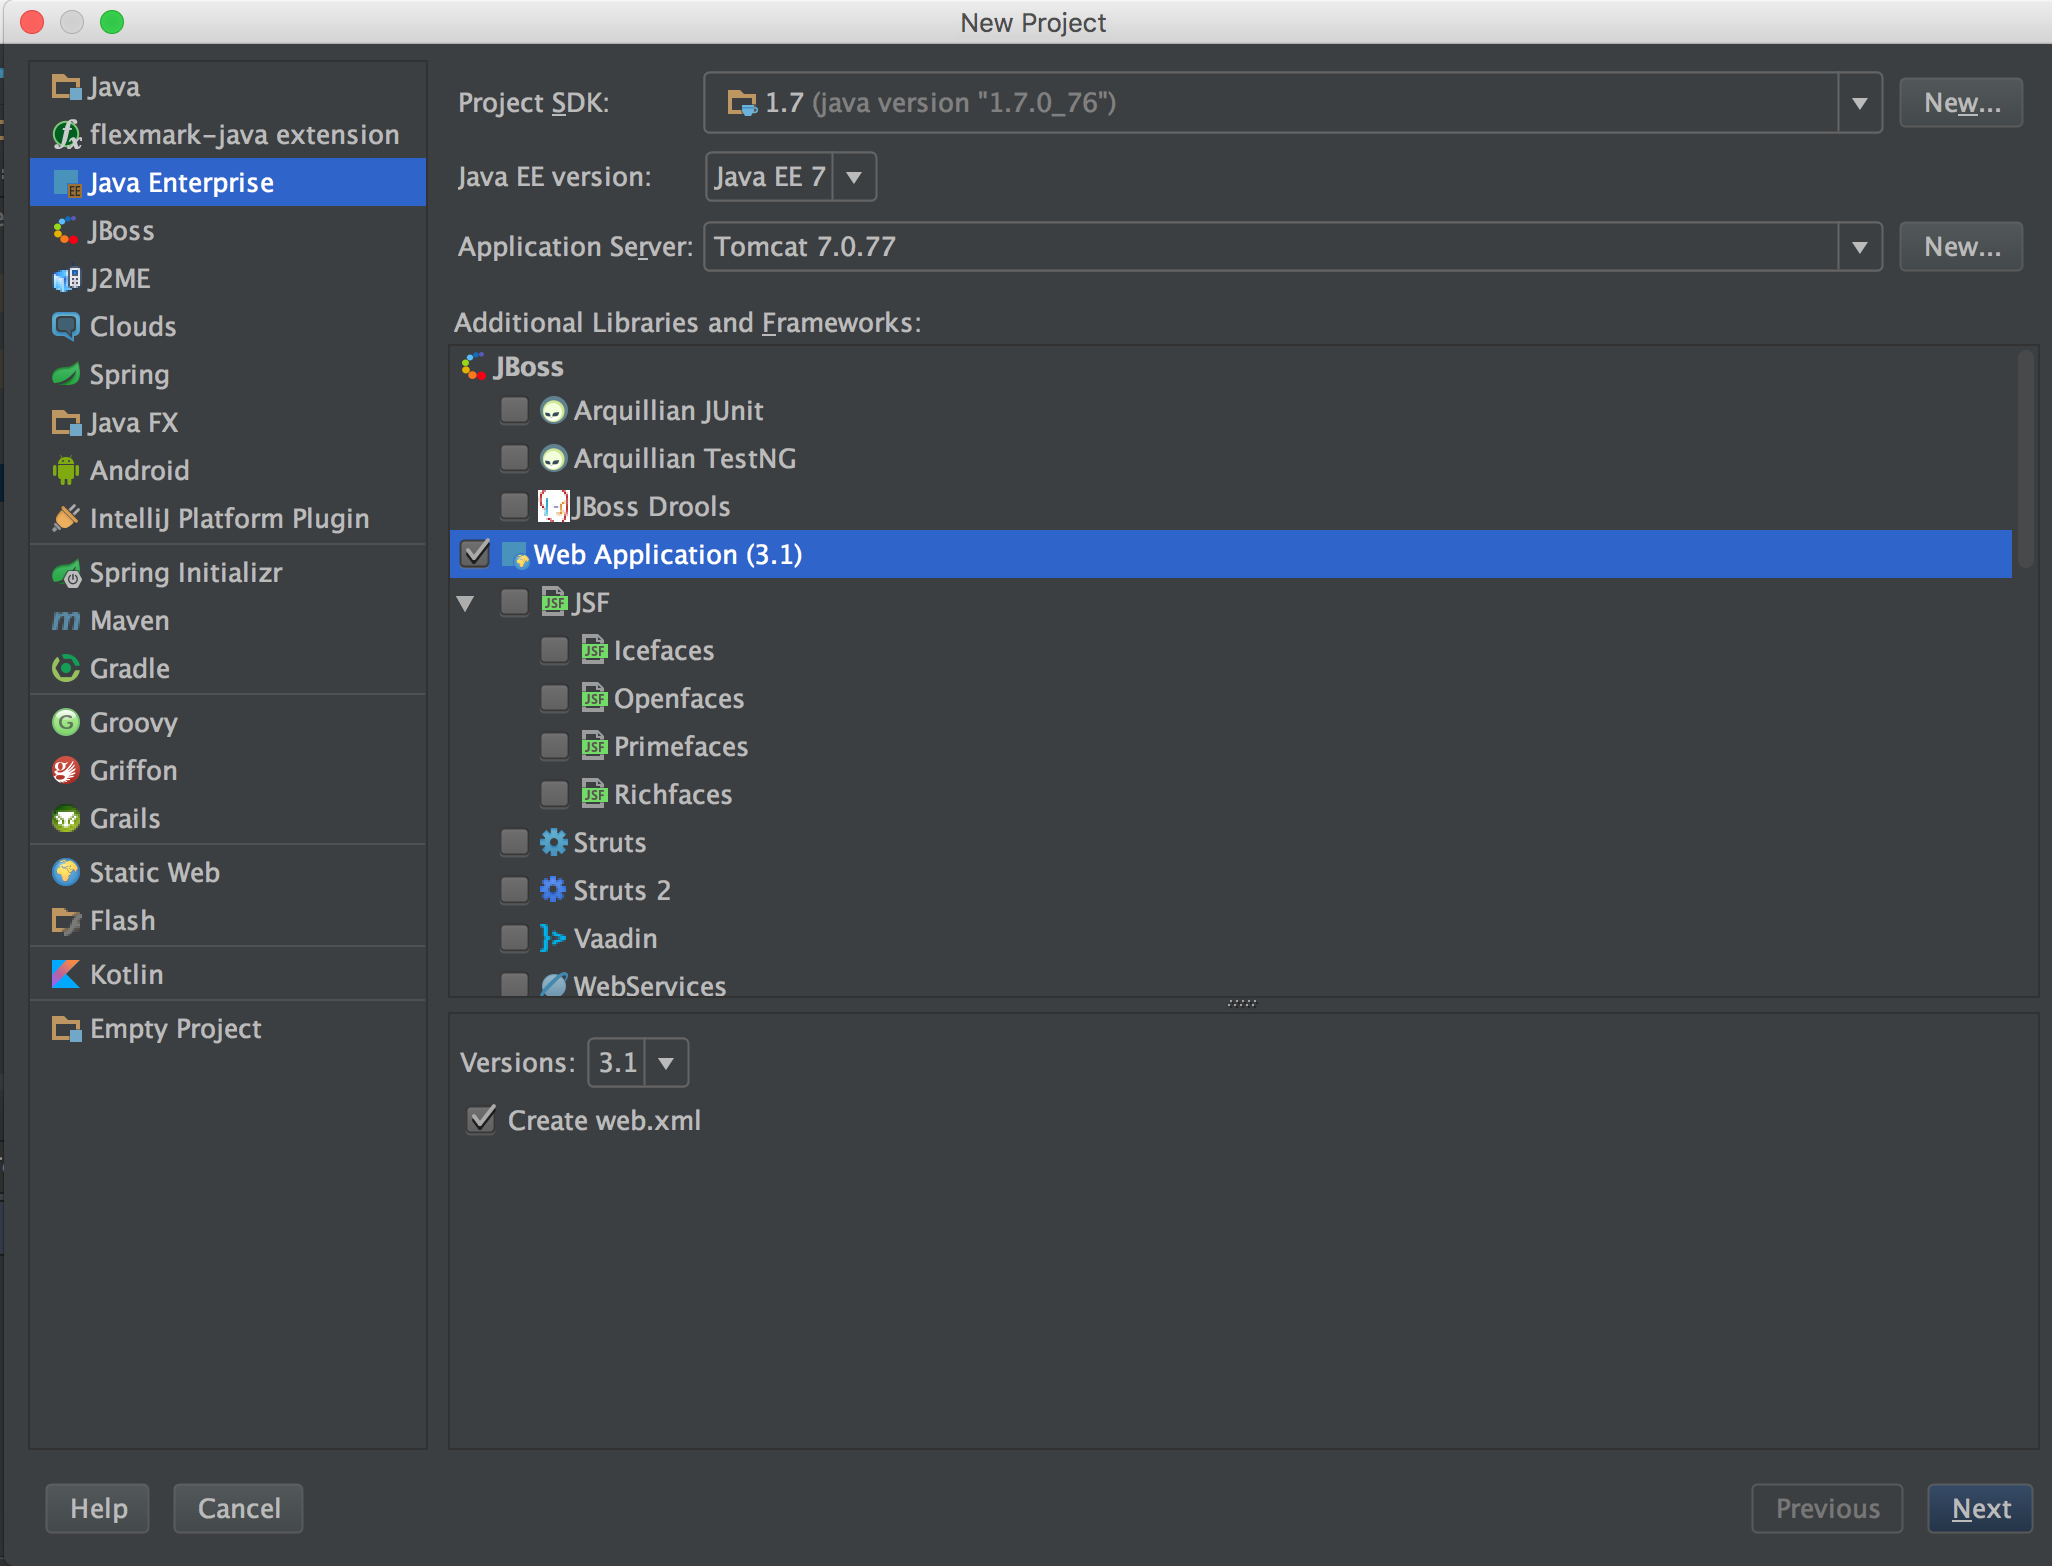Select the Griffon project icon
Viewport: 2052px width, 1566px height.
(x=66, y=771)
